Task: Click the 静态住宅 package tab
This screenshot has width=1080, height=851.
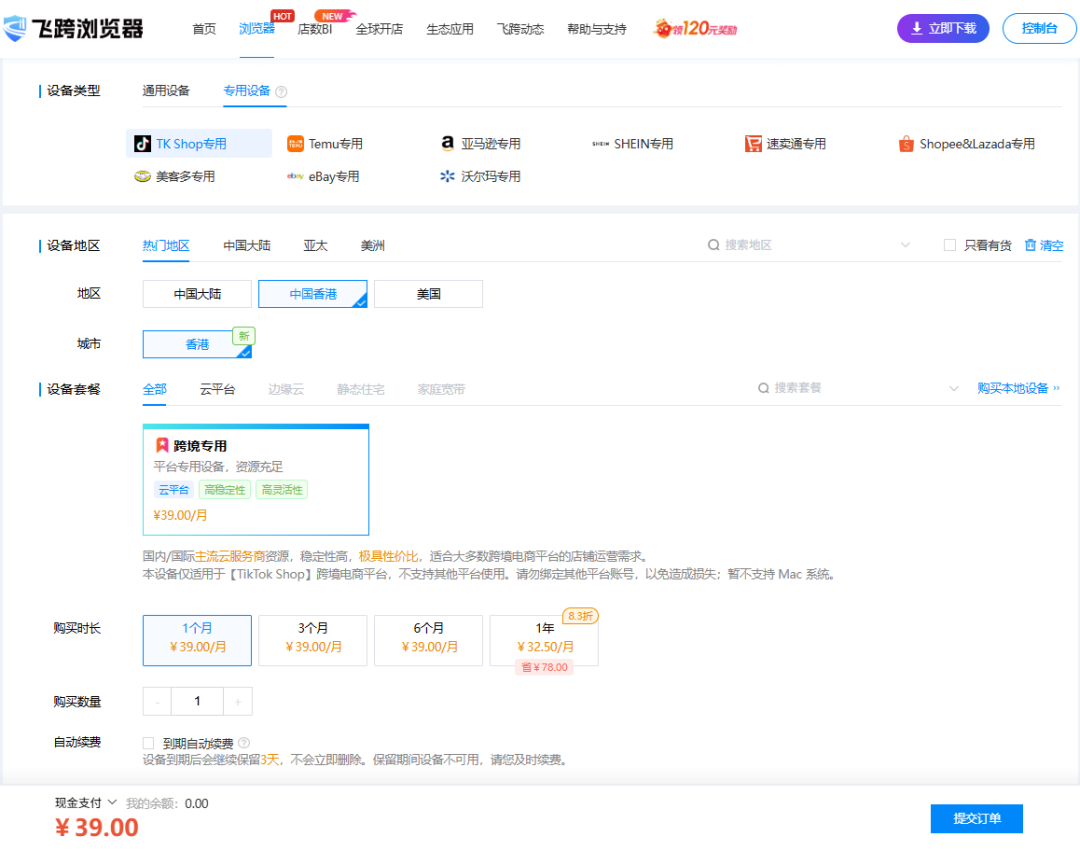Action: pos(360,389)
